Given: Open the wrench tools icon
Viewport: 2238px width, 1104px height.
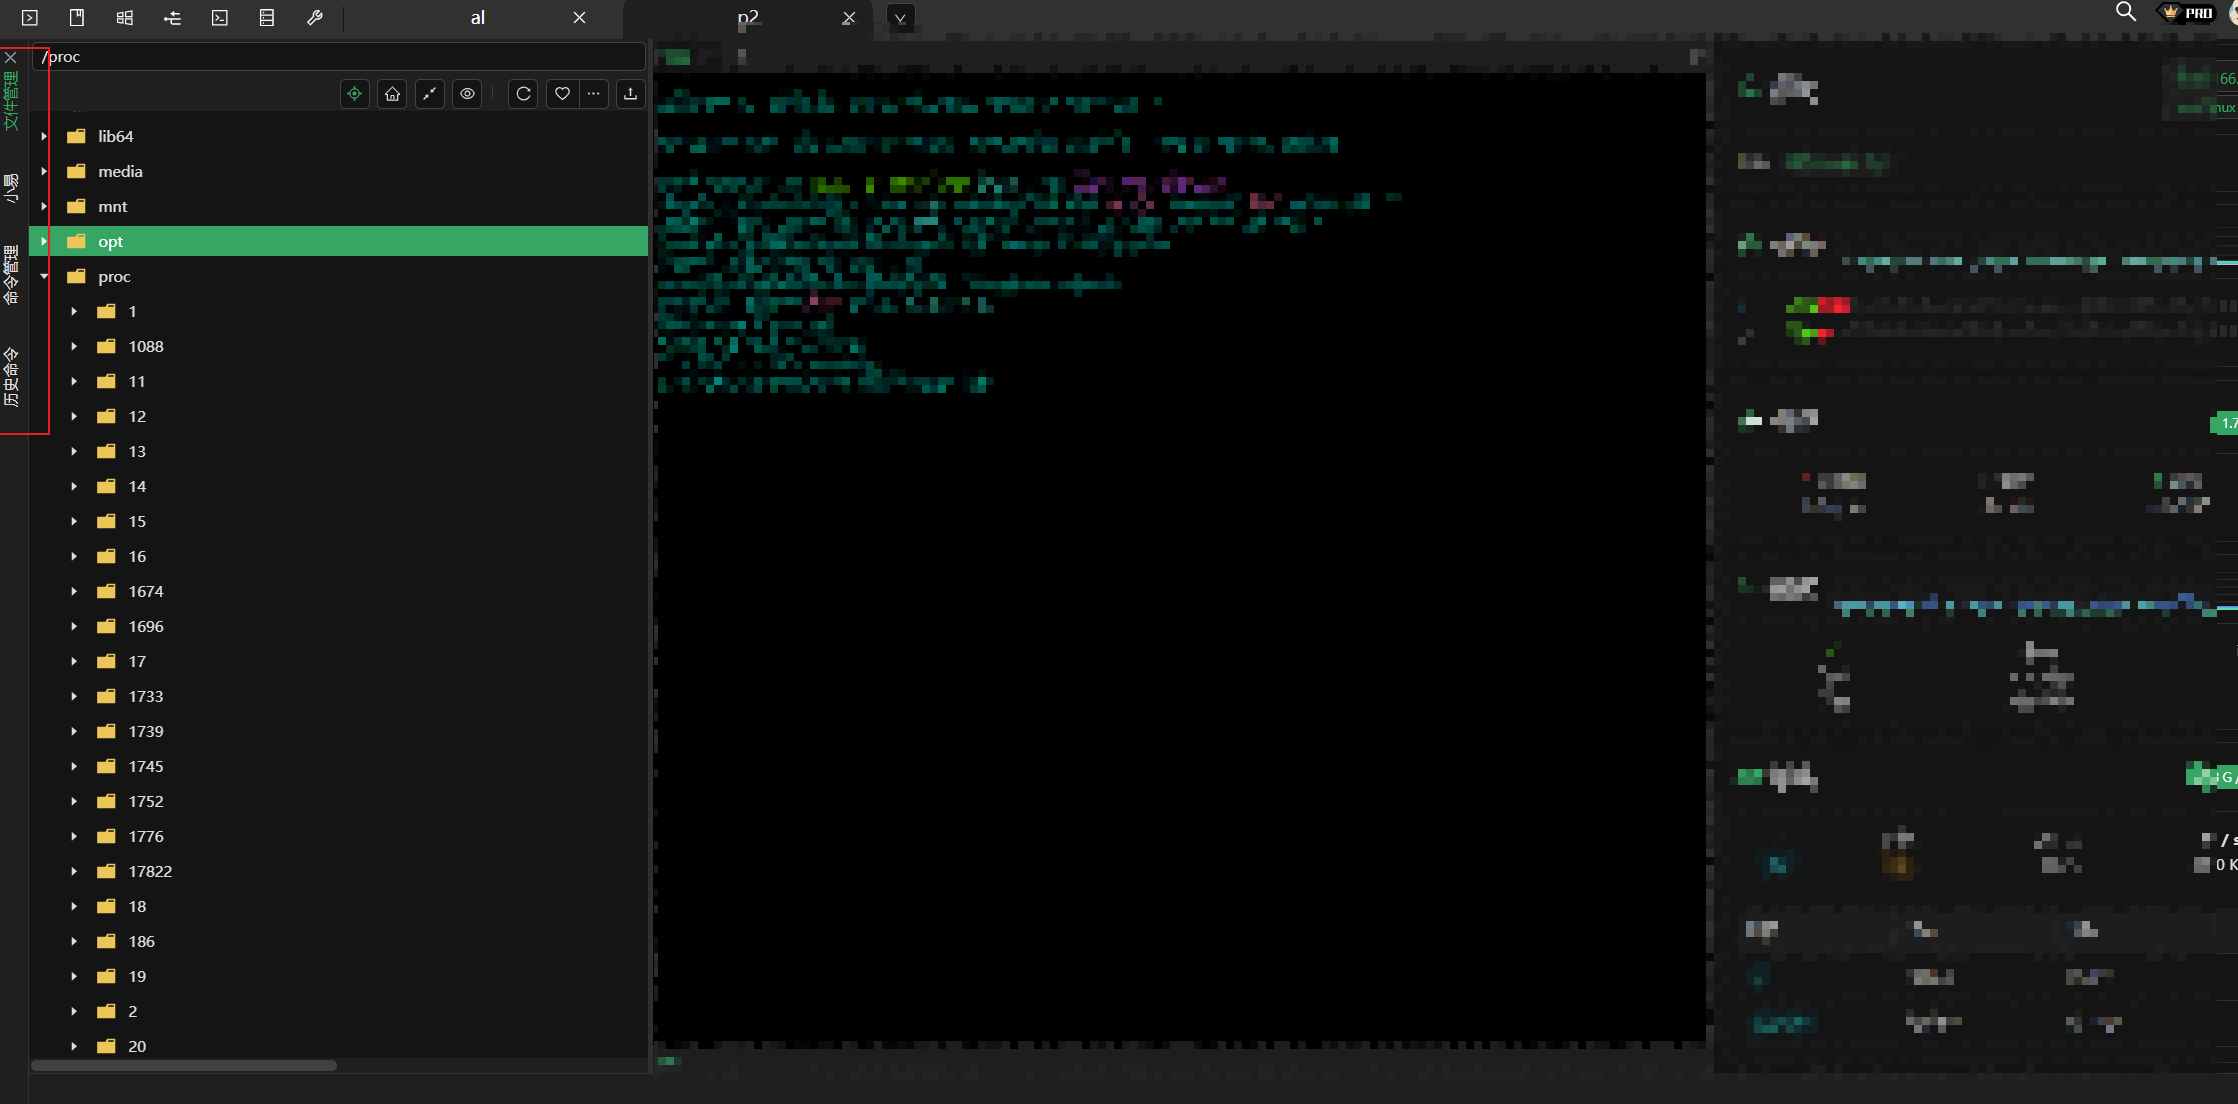Looking at the screenshot, I should tap(315, 18).
